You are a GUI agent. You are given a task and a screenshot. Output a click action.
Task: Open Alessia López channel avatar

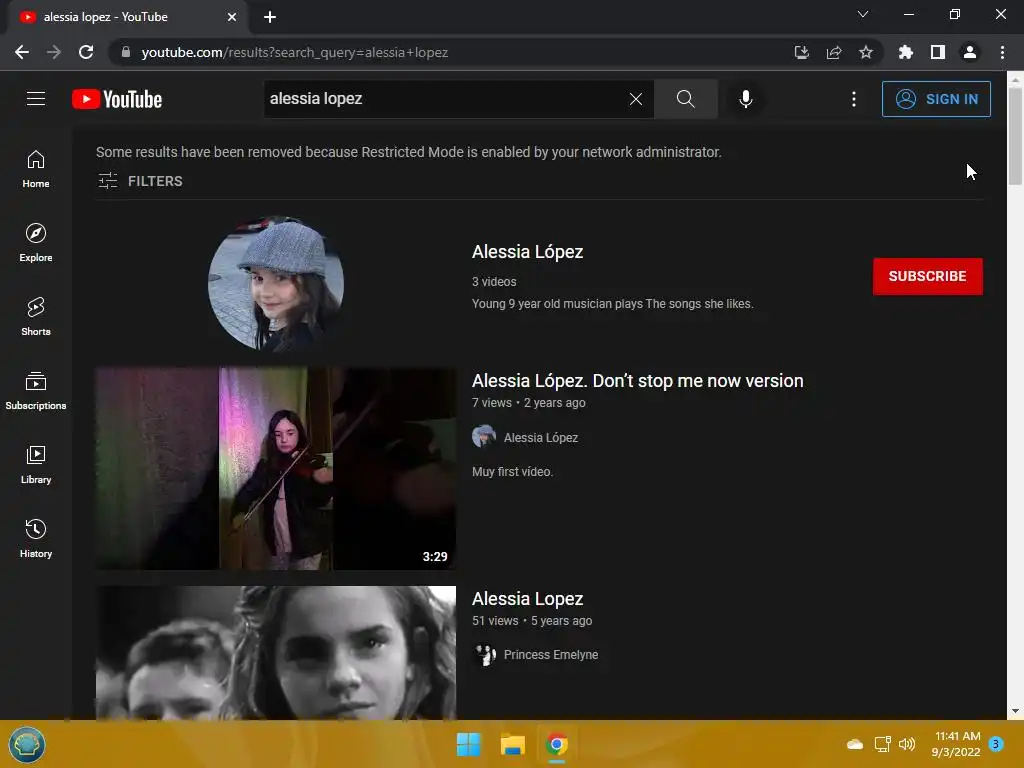tap(276, 283)
